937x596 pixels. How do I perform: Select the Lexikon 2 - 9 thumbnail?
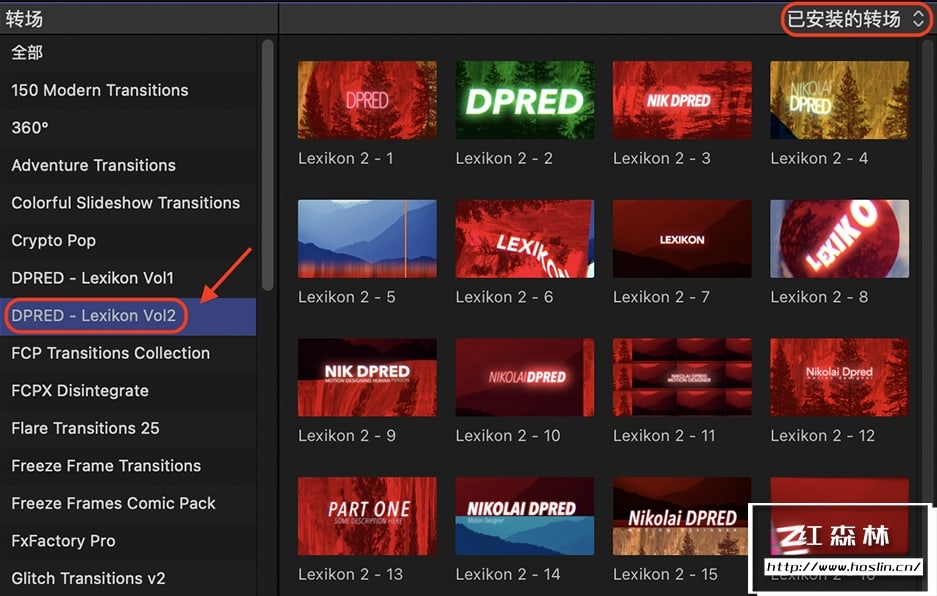point(367,377)
